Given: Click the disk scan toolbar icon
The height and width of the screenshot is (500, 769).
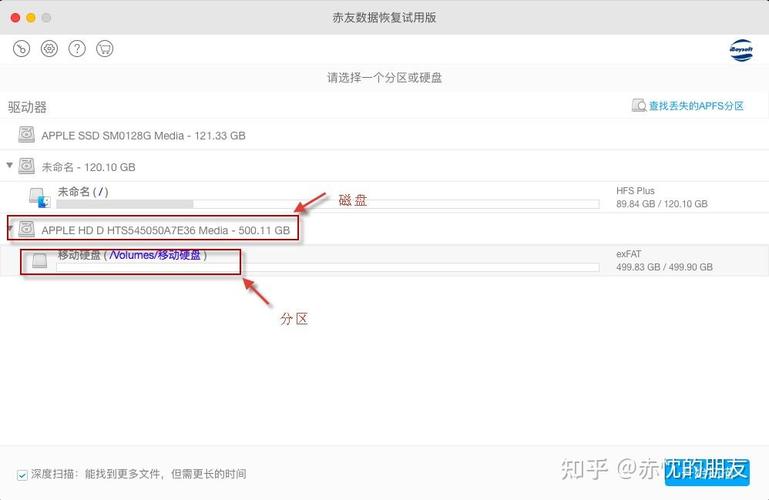Looking at the screenshot, I should [x=21, y=49].
